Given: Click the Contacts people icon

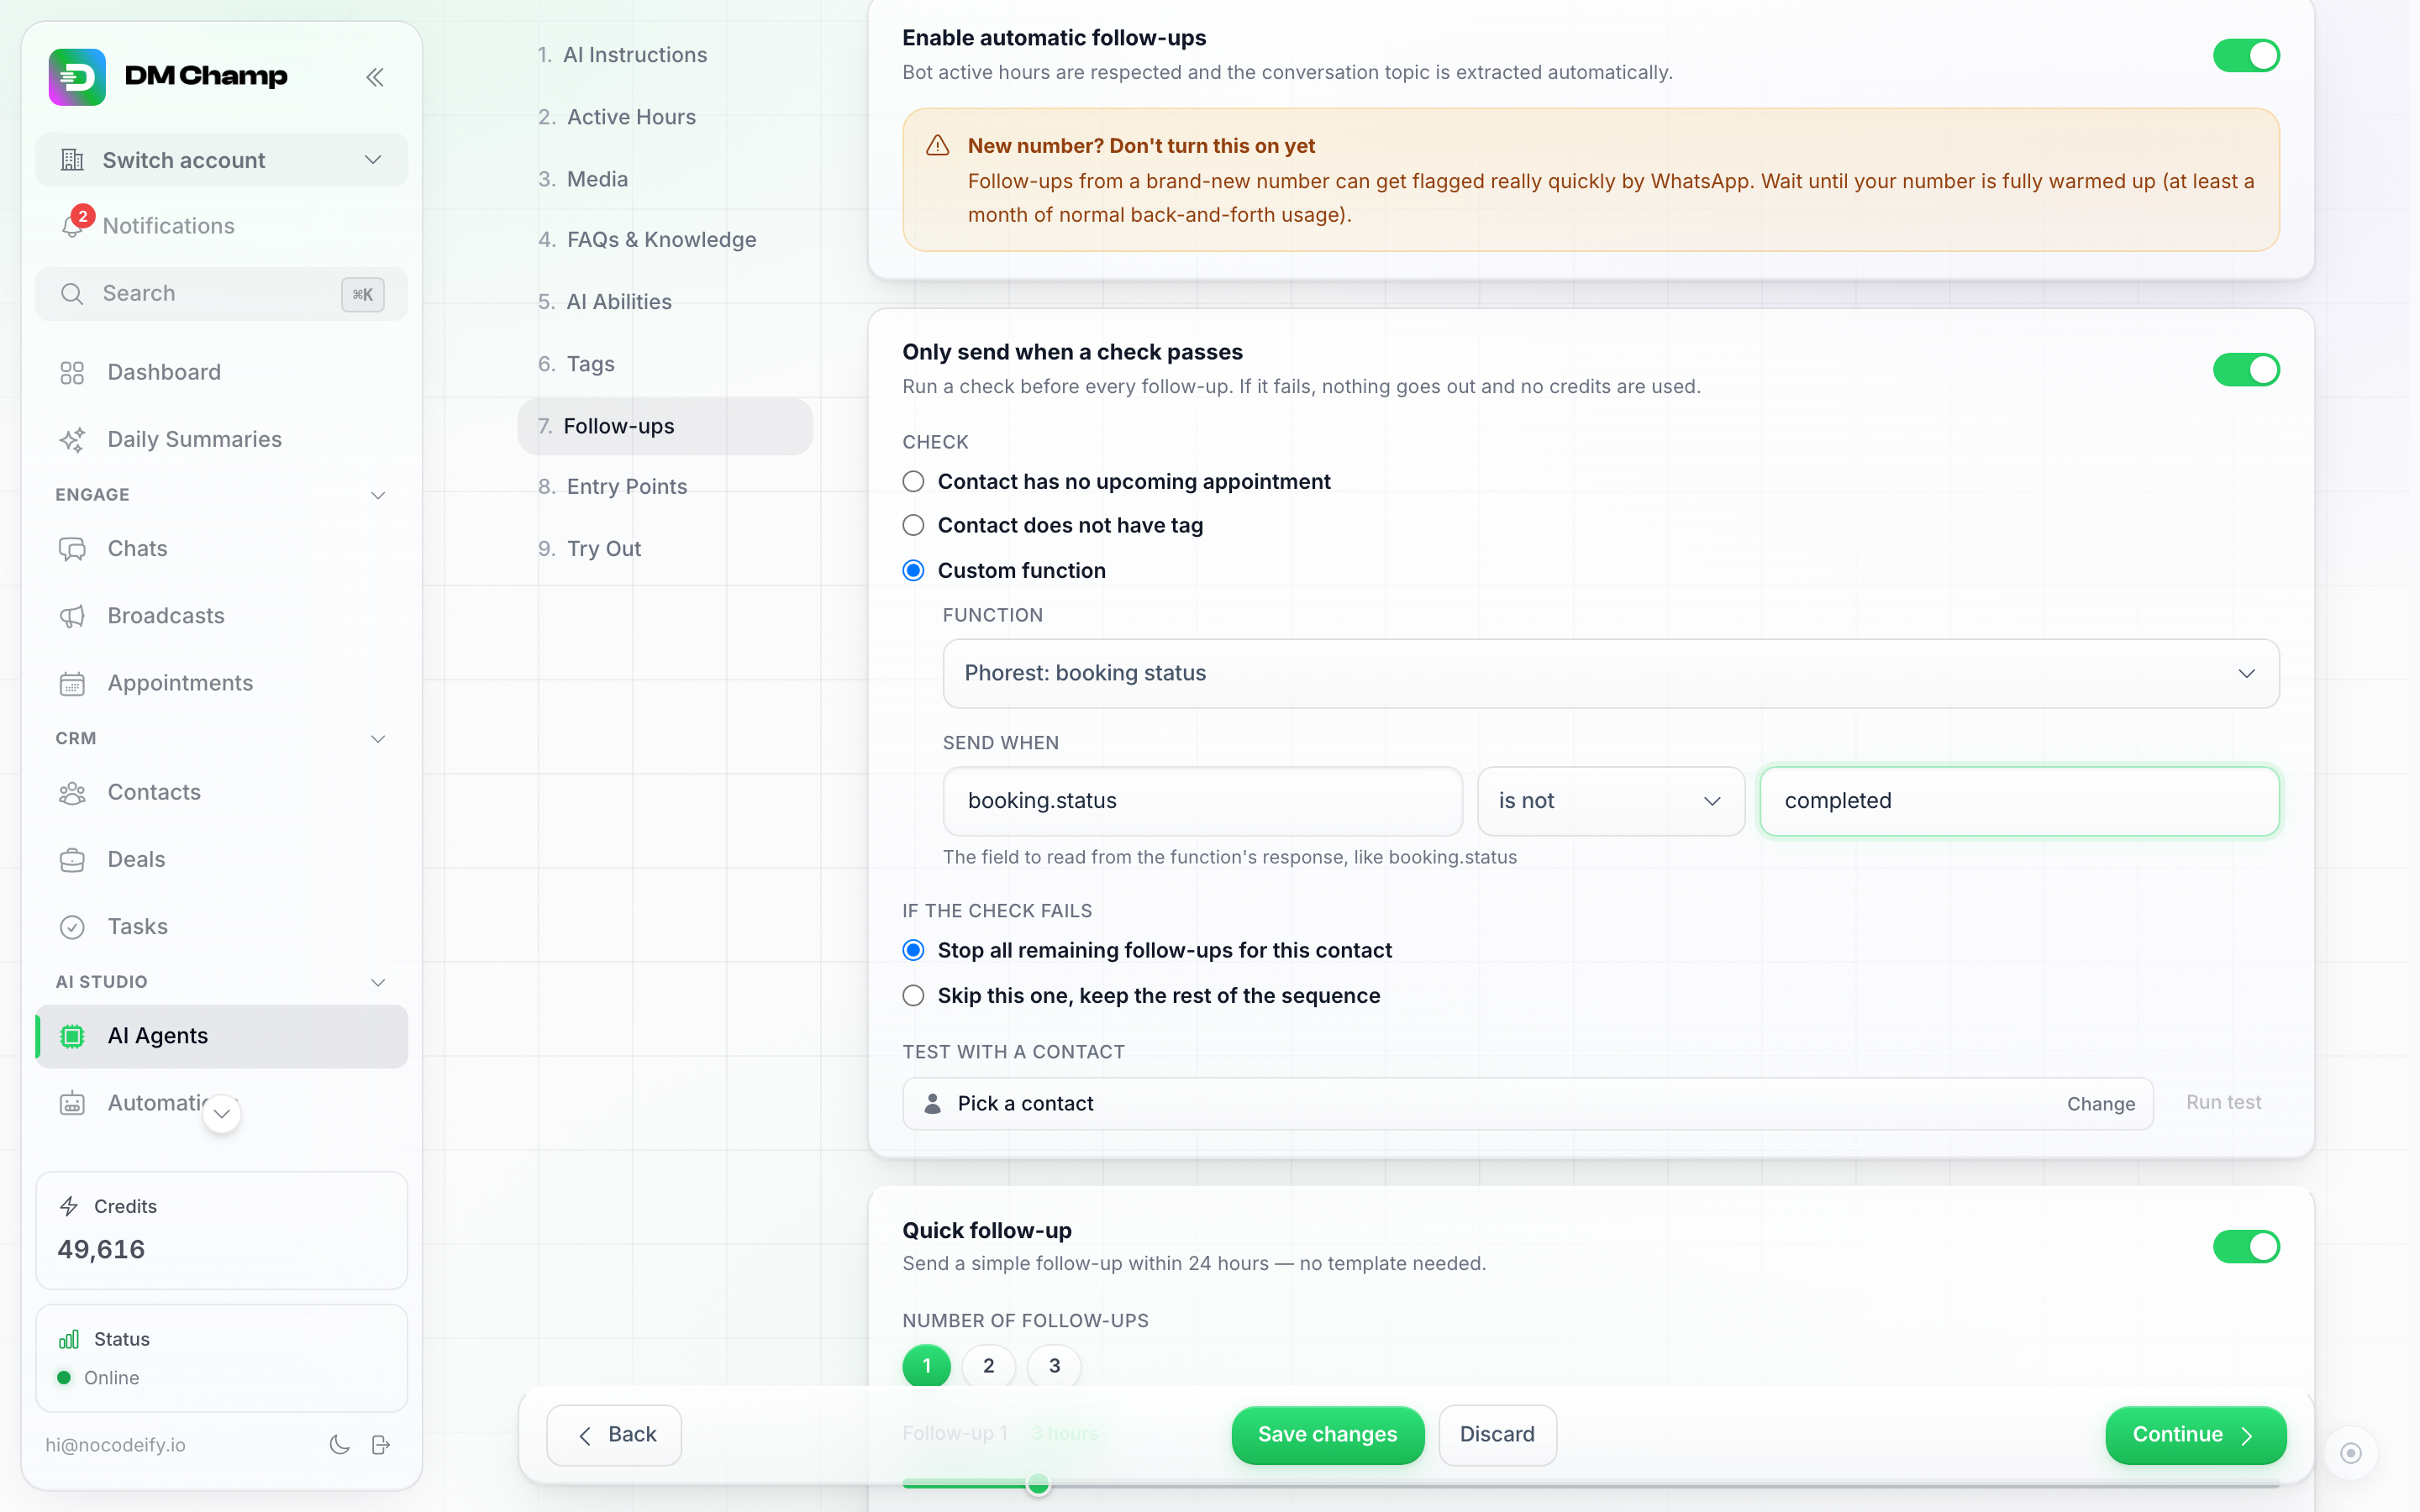Looking at the screenshot, I should pos(72,792).
